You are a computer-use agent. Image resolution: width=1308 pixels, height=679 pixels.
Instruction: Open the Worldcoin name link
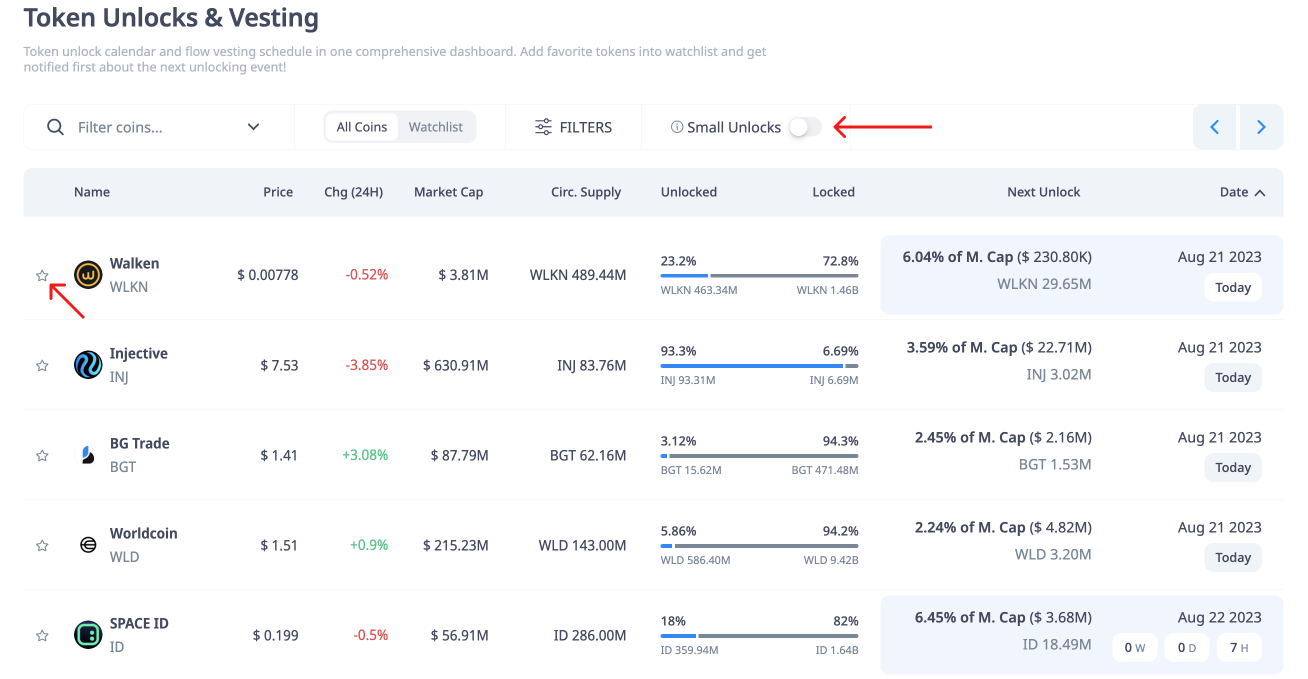(143, 533)
